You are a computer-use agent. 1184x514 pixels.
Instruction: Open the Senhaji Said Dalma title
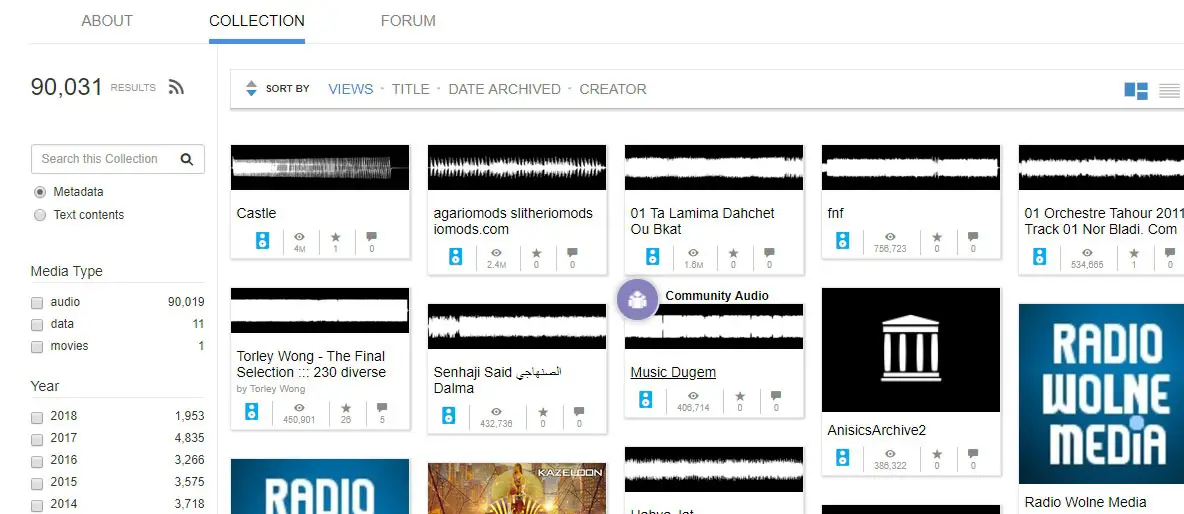point(498,380)
